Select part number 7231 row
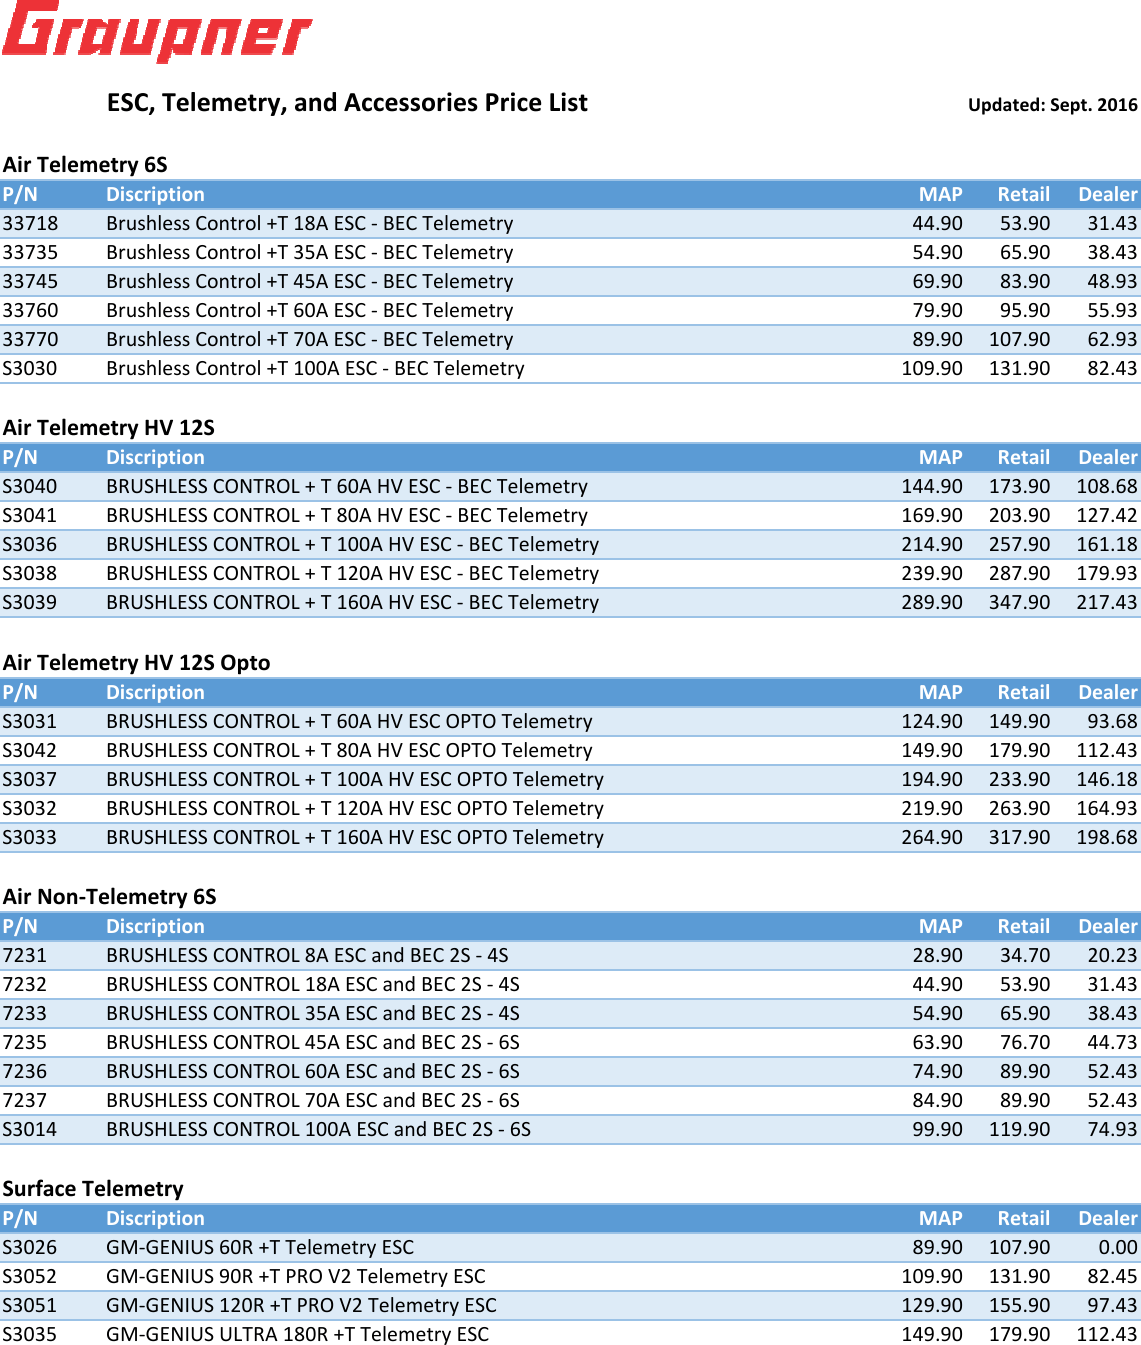The width and height of the screenshot is (1141, 1345). coord(25,955)
